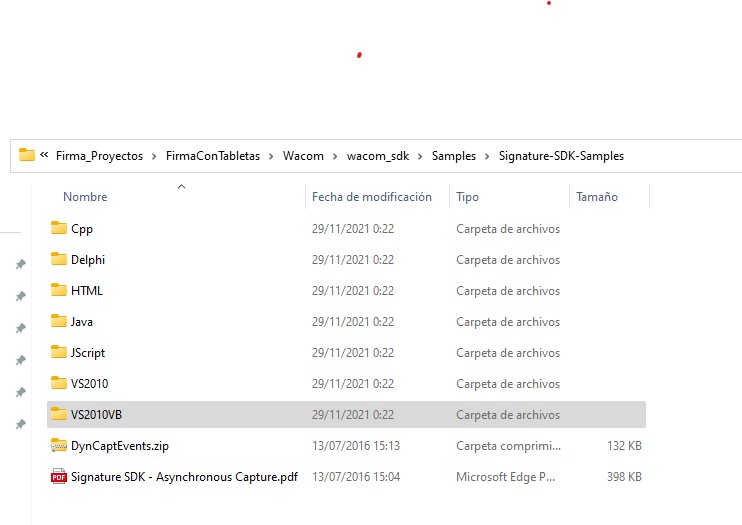Click the 132 KB size value
This screenshot has width=742, height=525.
(x=624, y=446)
